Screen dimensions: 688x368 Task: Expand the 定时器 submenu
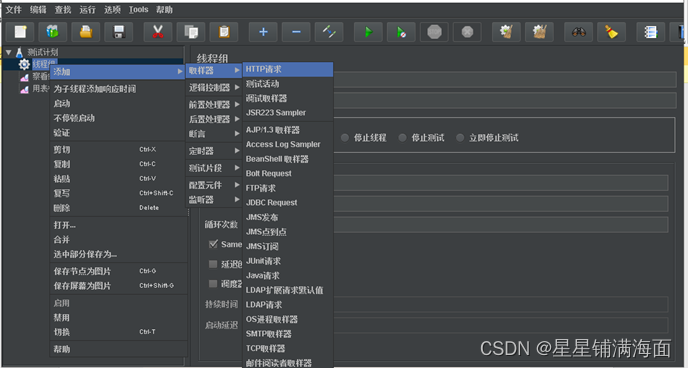point(214,151)
